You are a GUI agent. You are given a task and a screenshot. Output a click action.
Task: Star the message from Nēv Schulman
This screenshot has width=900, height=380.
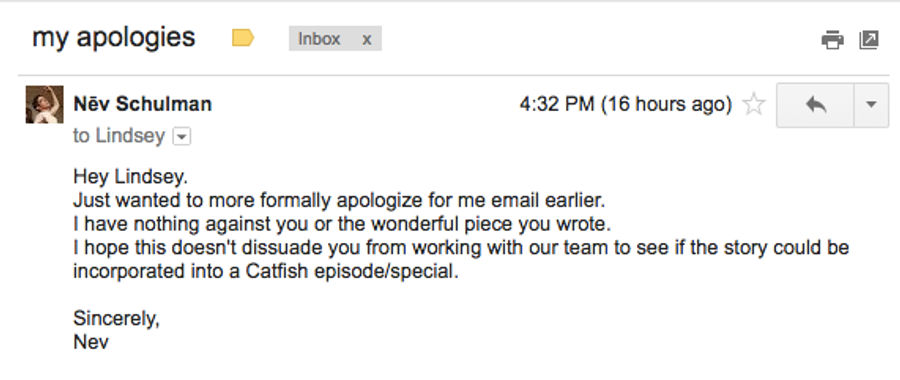pos(754,104)
